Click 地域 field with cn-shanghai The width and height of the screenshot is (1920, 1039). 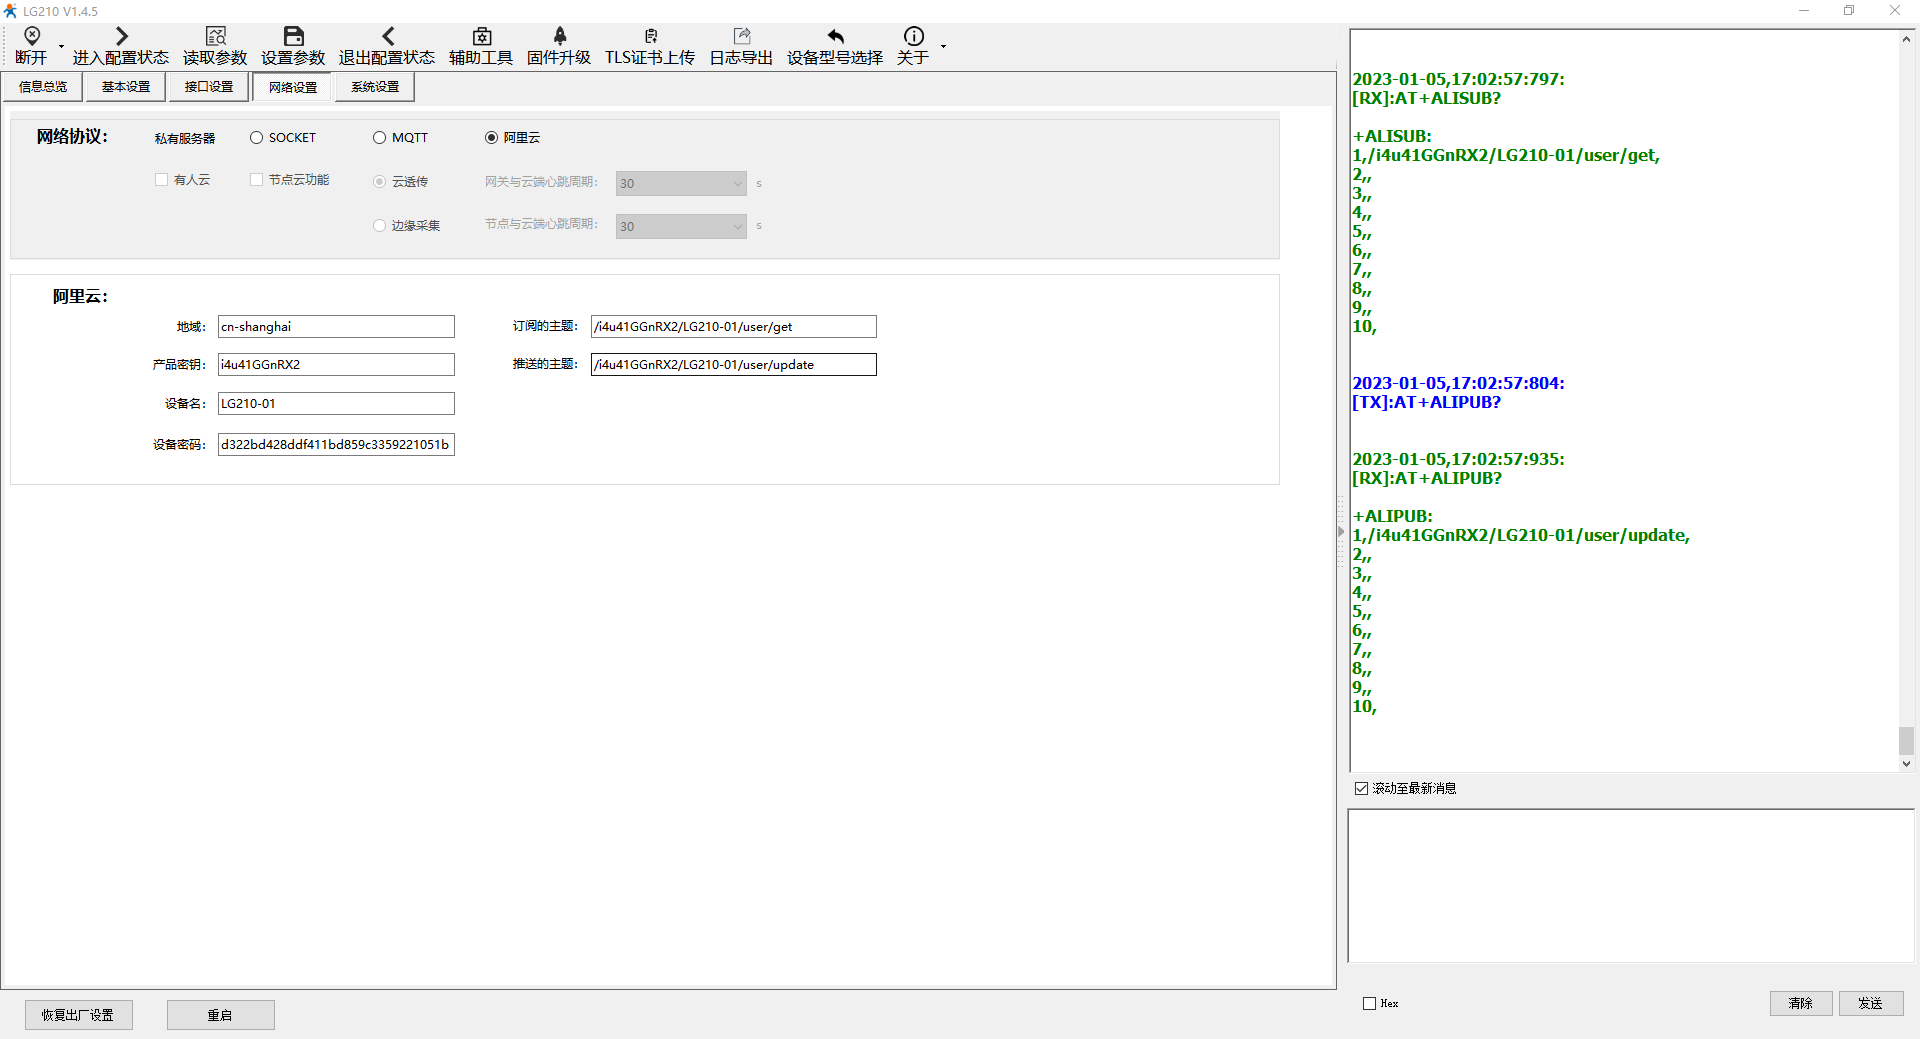pyautogui.click(x=336, y=327)
